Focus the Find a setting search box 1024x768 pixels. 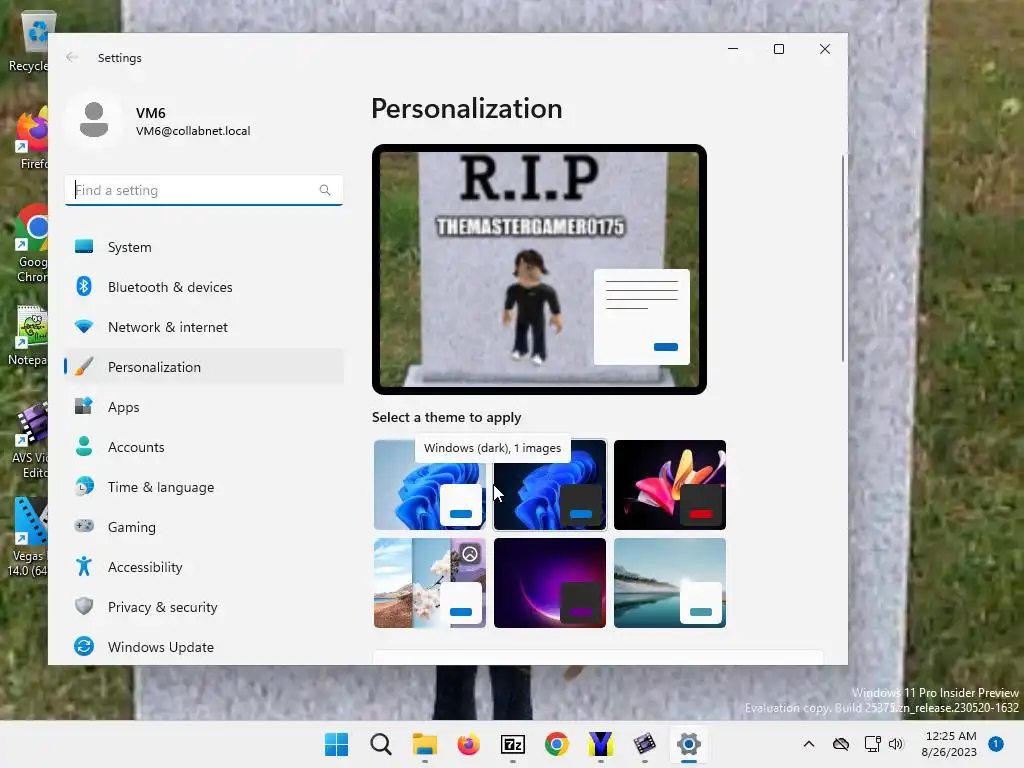tap(204, 190)
